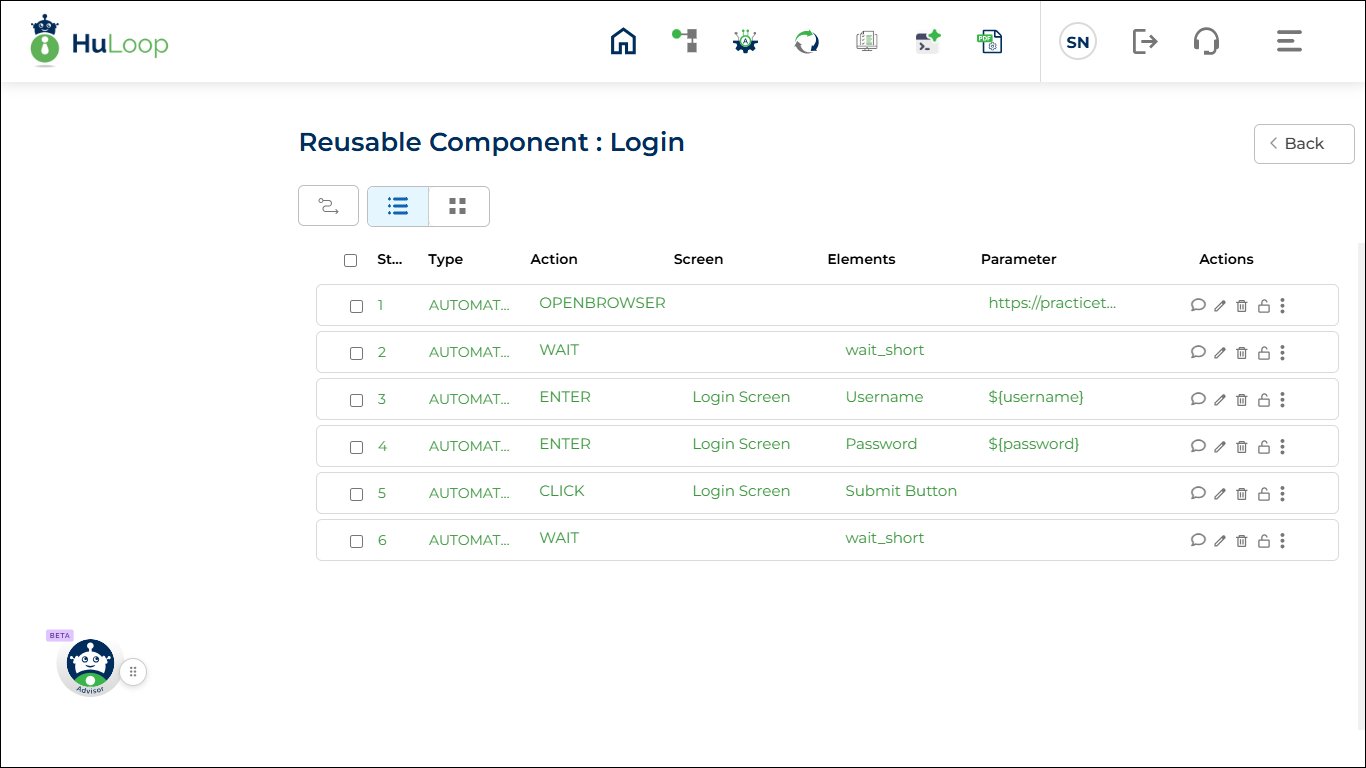Select the automation gear icon in the toolbar
The image size is (1366, 768).
(x=745, y=41)
